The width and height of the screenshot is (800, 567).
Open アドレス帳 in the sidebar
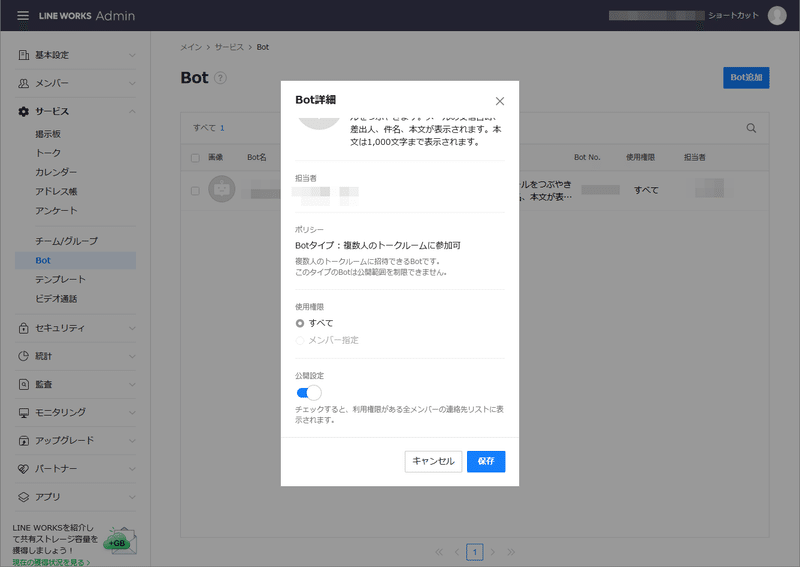point(56,191)
